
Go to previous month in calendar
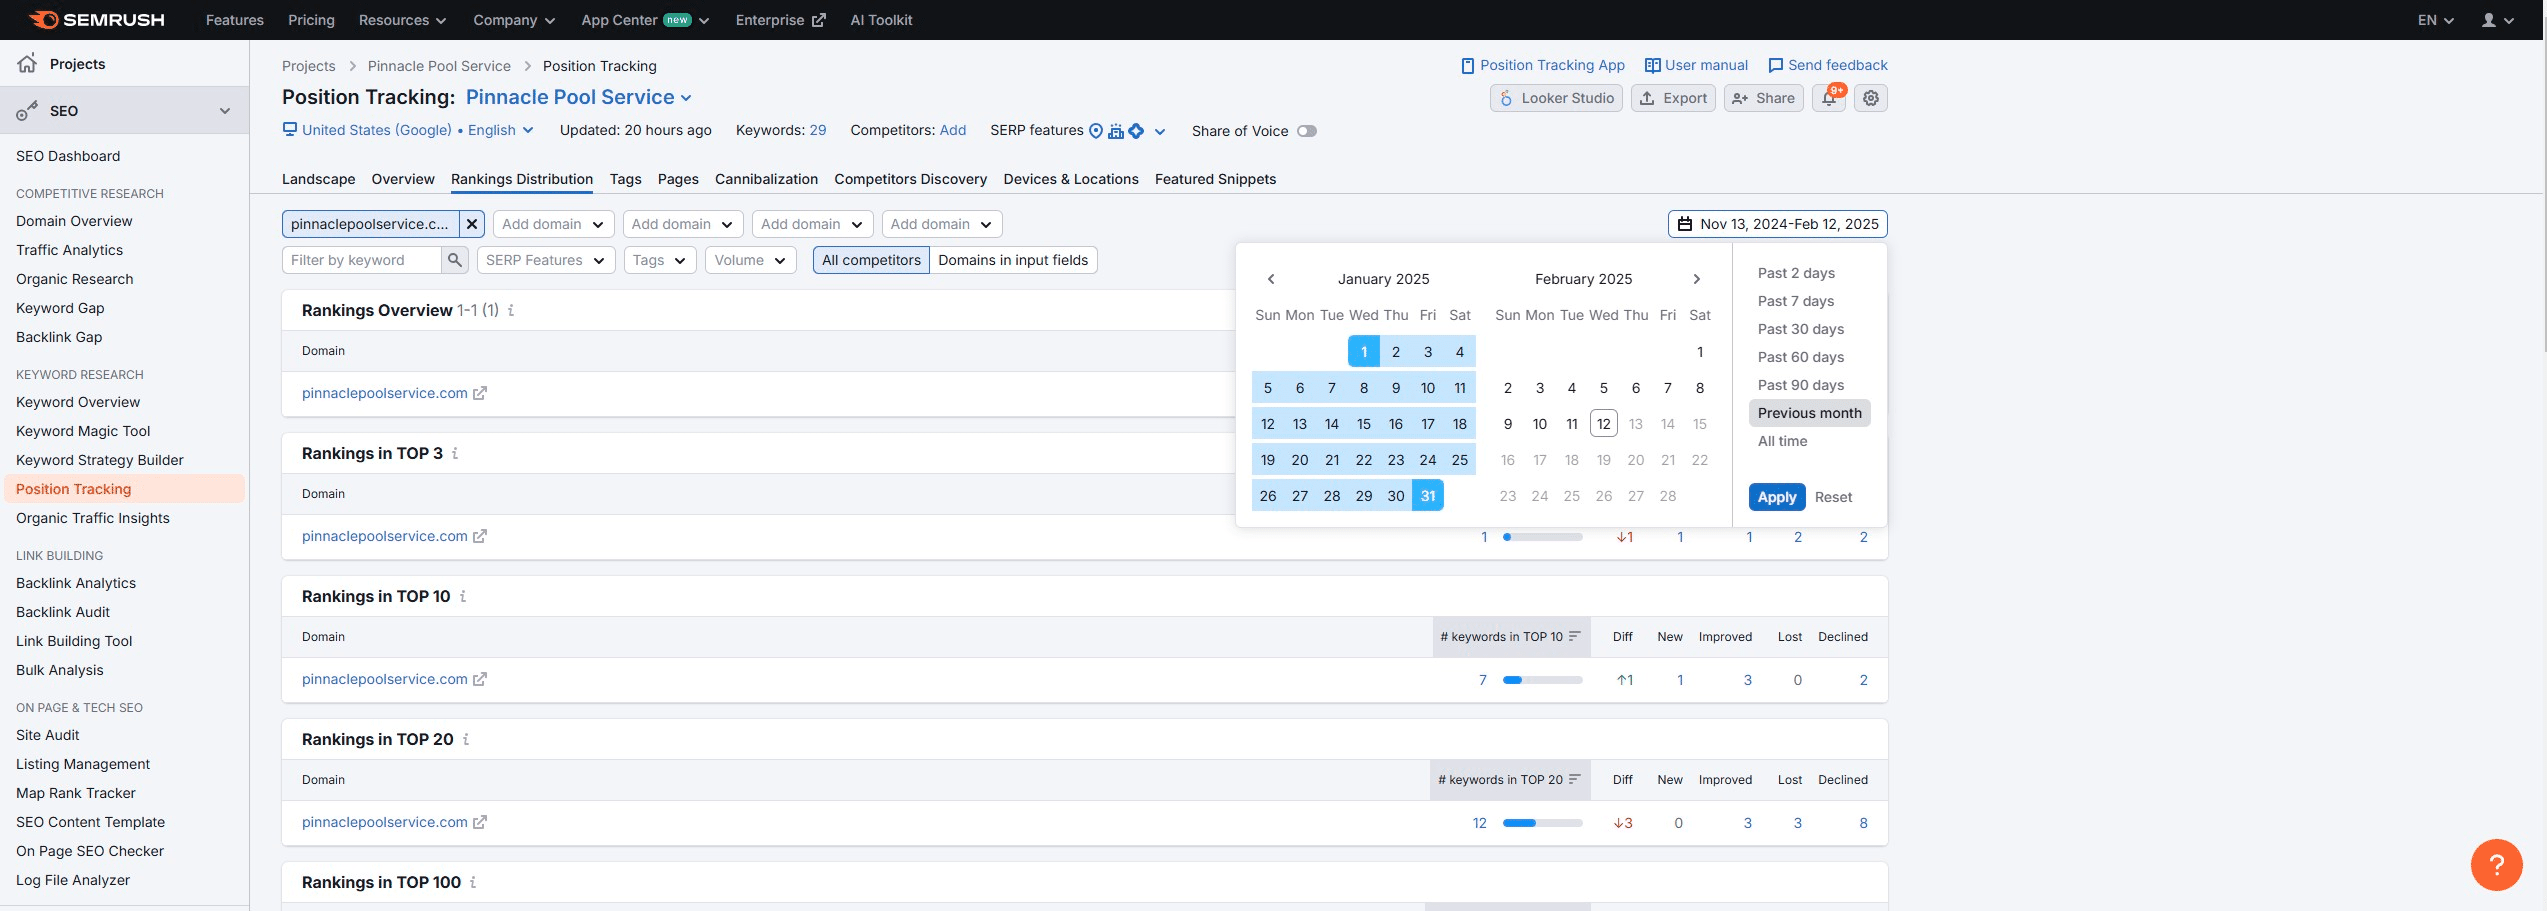[x=1271, y=279]
